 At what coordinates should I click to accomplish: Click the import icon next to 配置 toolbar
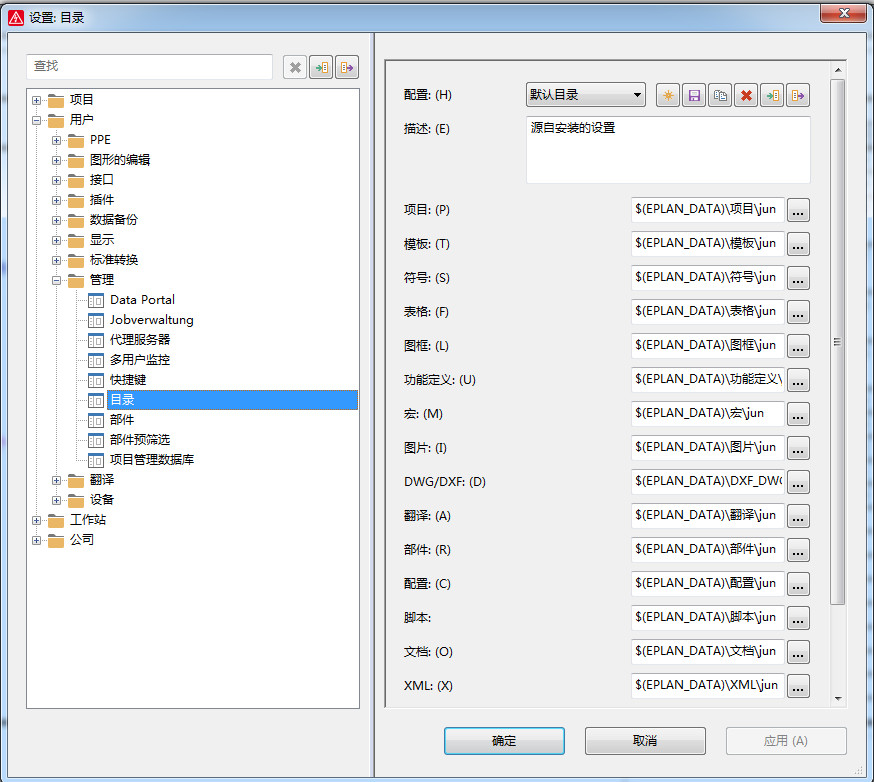point(771,96)
